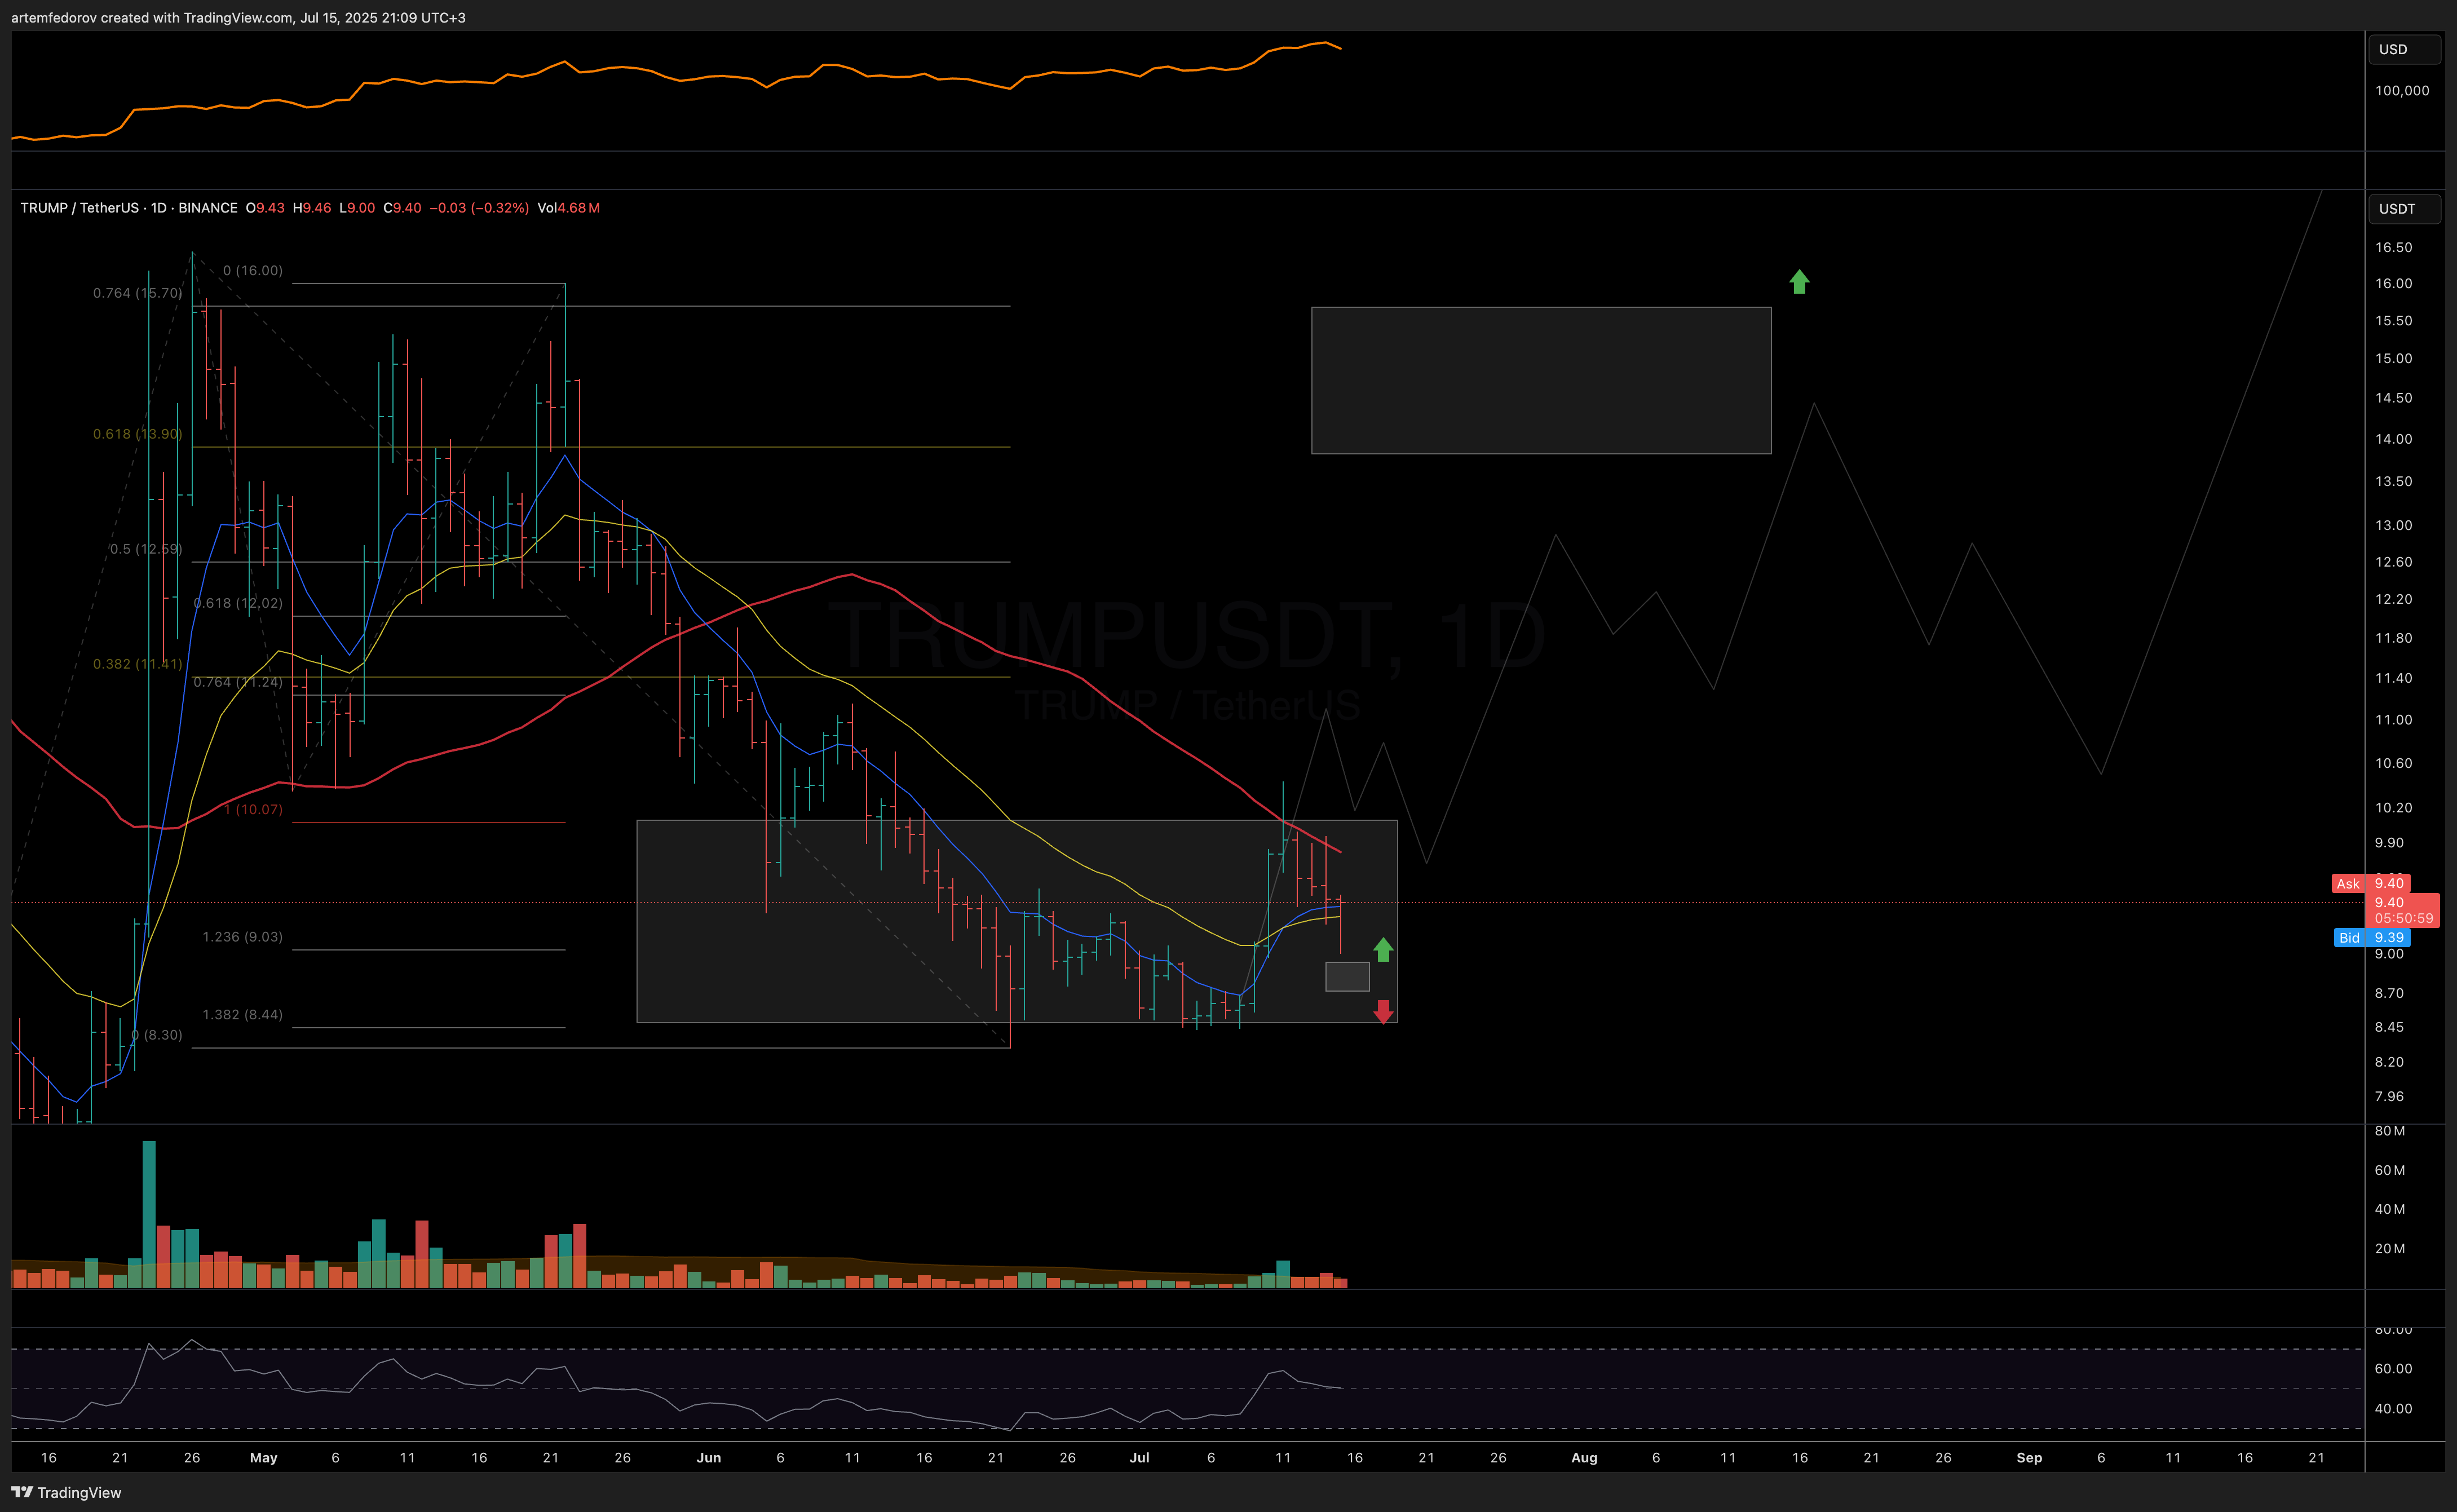Click the close value C9.40 in the legend
Image resolution: width=2457 pixels, height=1512 pixels.
tap(402, 208)
